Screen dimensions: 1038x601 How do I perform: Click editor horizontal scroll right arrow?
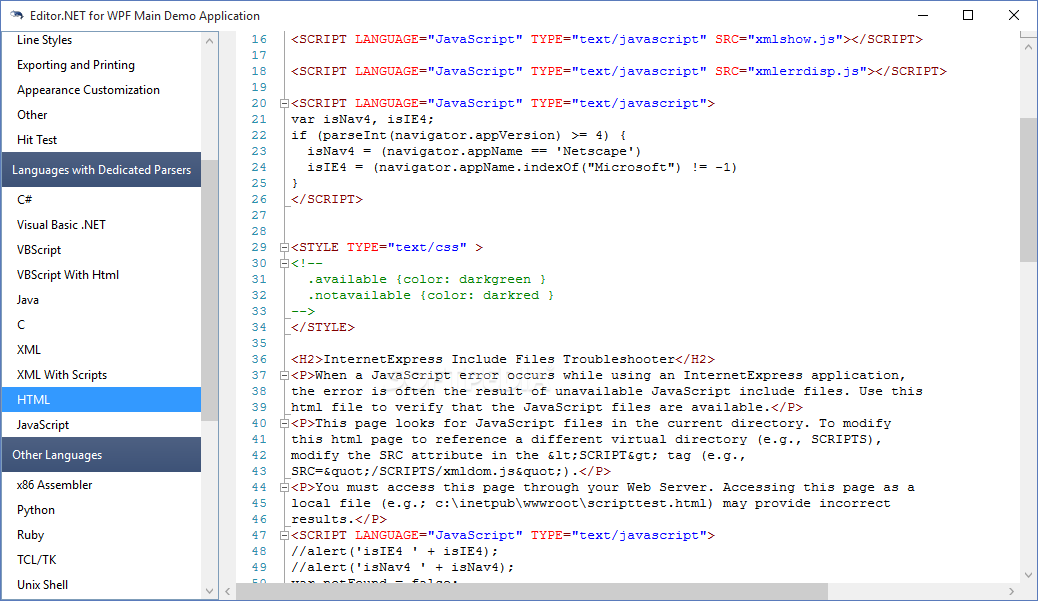(1012, 592)
